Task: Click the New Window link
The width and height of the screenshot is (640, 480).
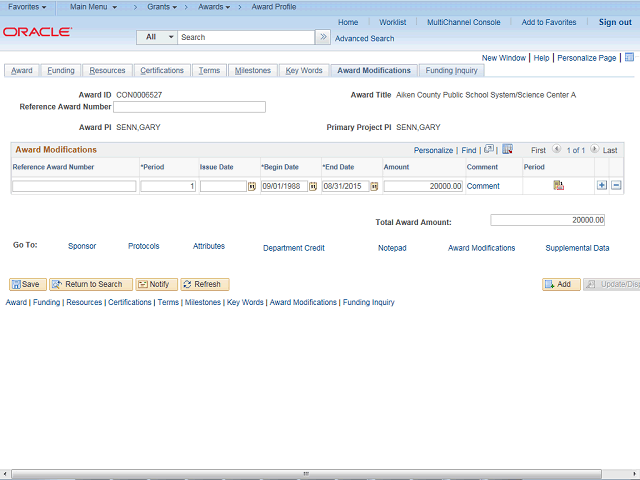Action: pos(504,58)
